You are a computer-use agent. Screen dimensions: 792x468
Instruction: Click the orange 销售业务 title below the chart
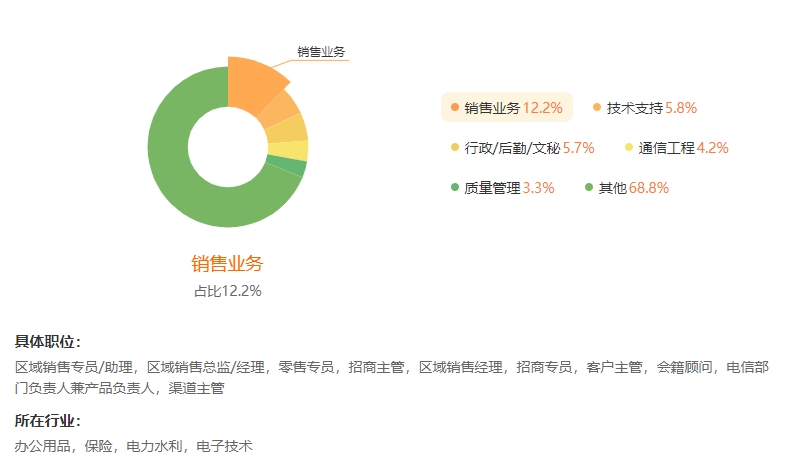pos(227,264)
